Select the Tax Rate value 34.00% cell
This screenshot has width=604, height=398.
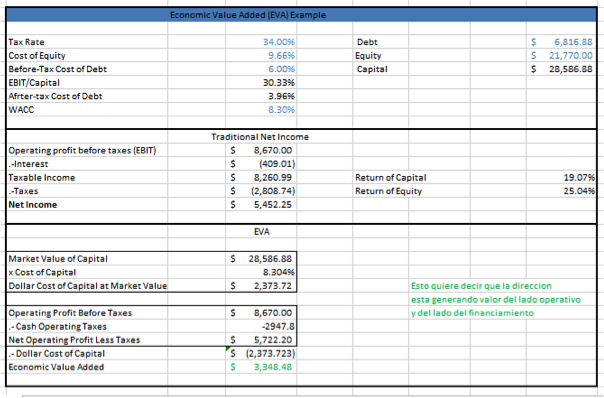point(261,42)
